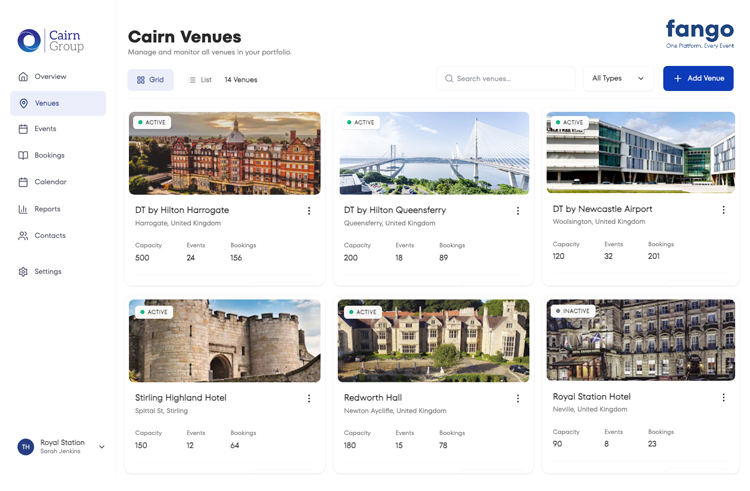The width and height of the screenshot is (750, 491).
Task: Click the Cairn Group logo
Action: point(51,41)
